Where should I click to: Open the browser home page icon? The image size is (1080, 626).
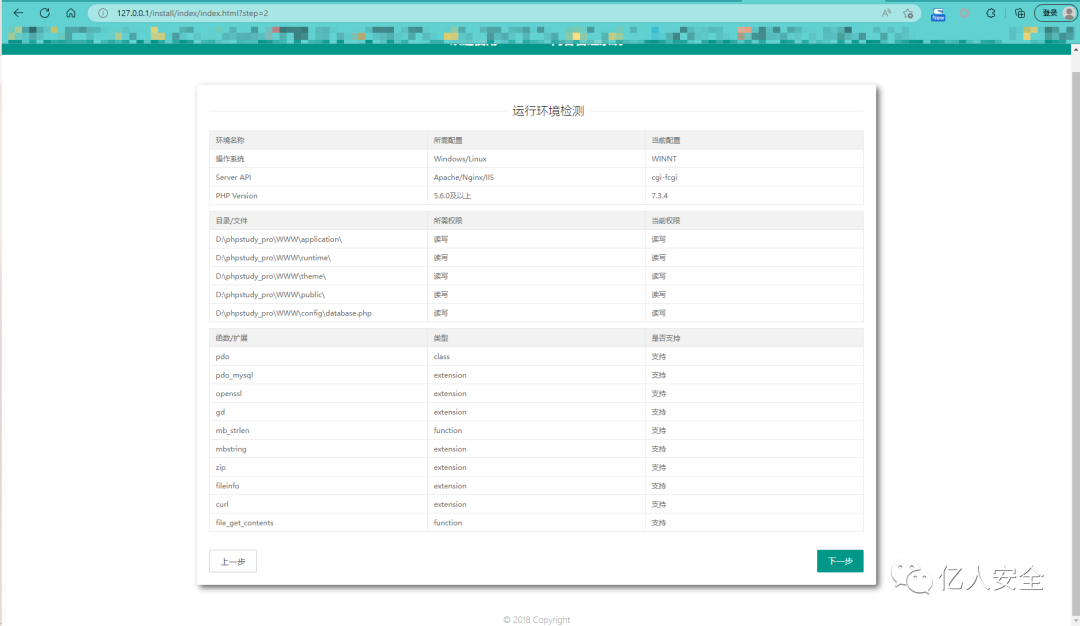[x=70, y=13]
